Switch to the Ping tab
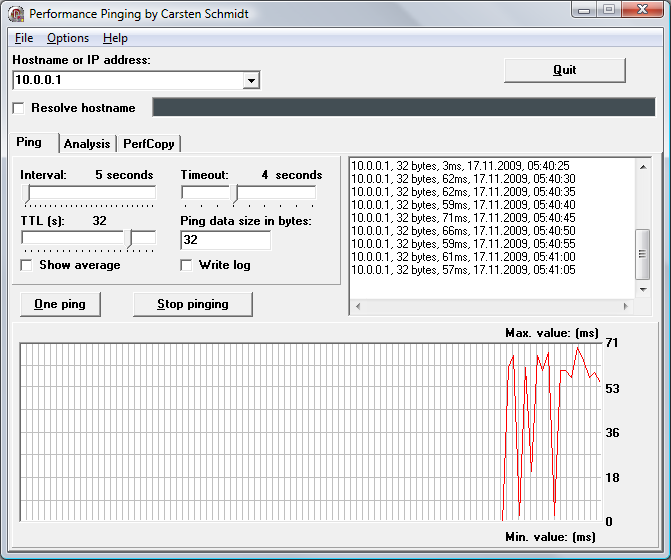Image resolution: width=671 pixels, height=560 pixels. [x=29, y=142]
